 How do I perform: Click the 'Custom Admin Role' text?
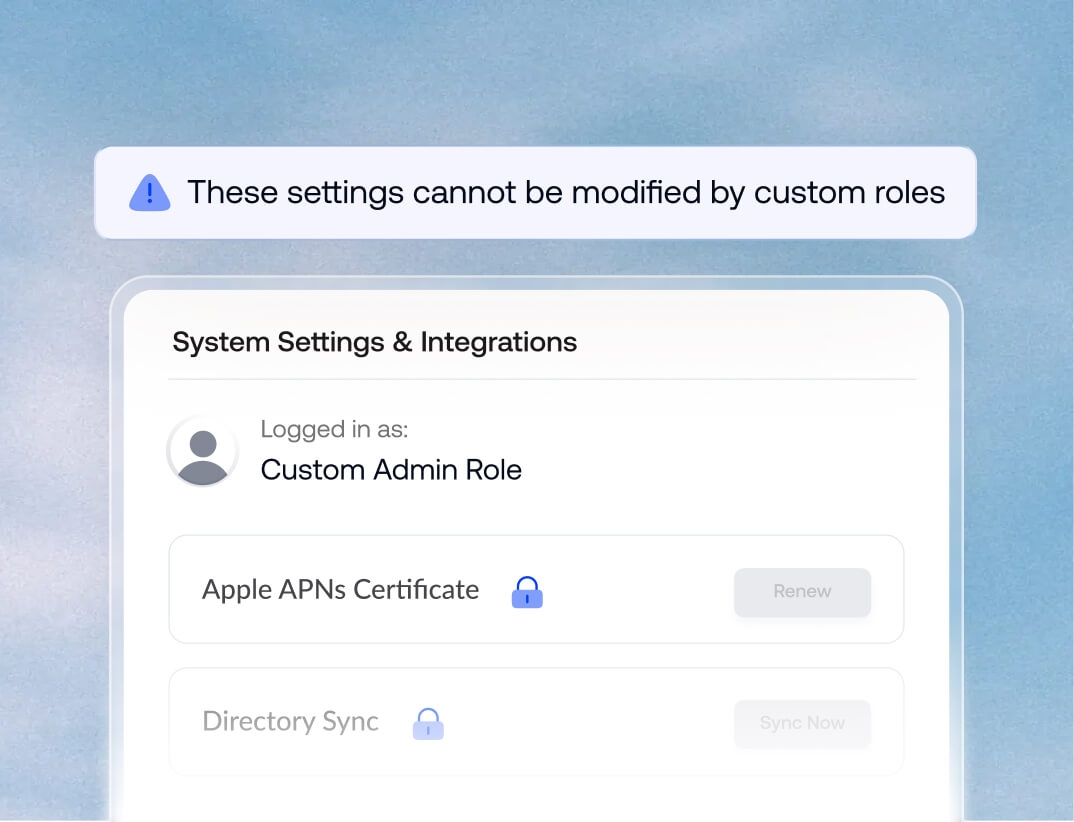tap(391, 470)
